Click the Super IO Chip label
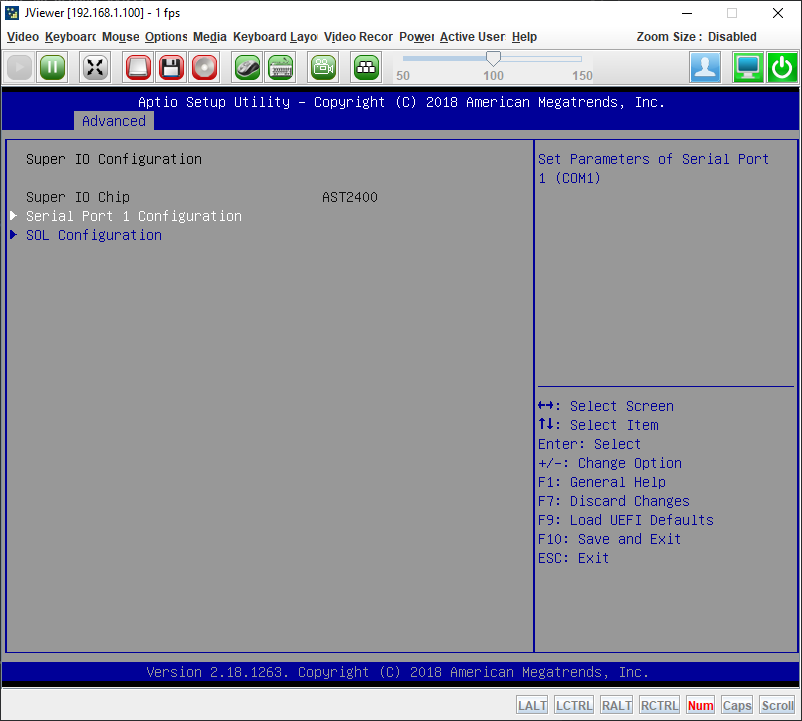Viewport: 802px width, 721px height. tap(78, 197)
